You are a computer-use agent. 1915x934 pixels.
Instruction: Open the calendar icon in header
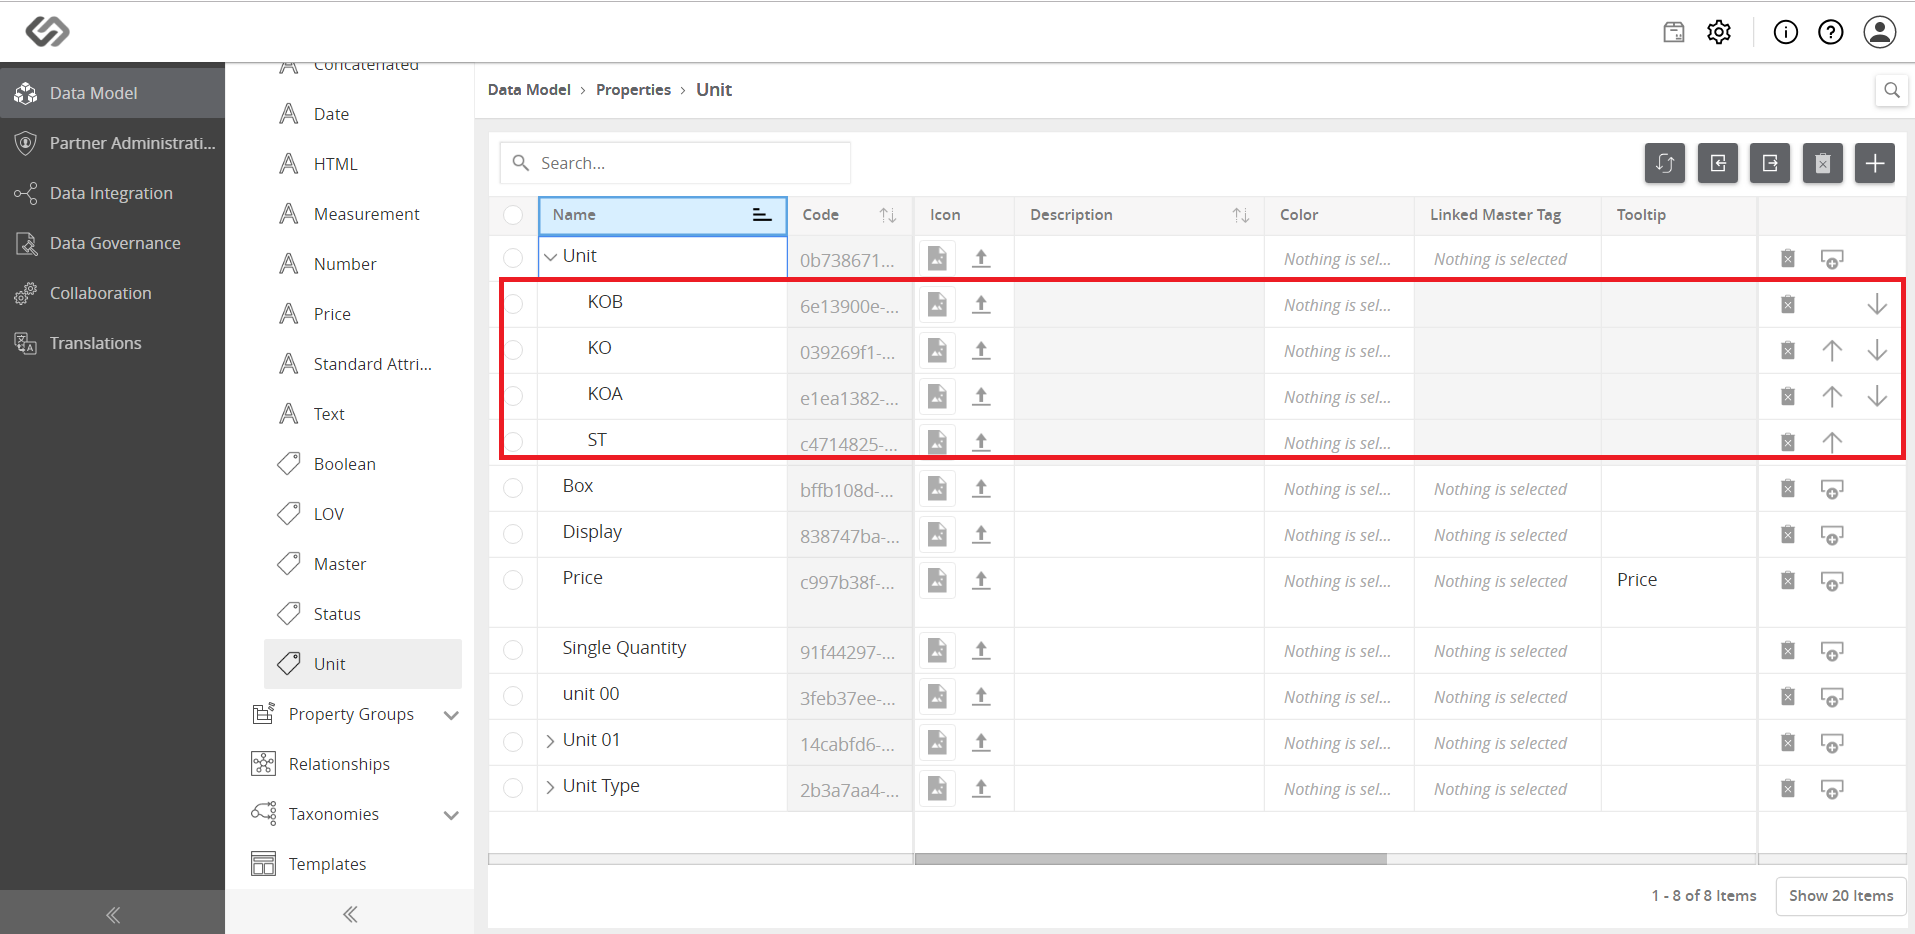pos(1673,32)
